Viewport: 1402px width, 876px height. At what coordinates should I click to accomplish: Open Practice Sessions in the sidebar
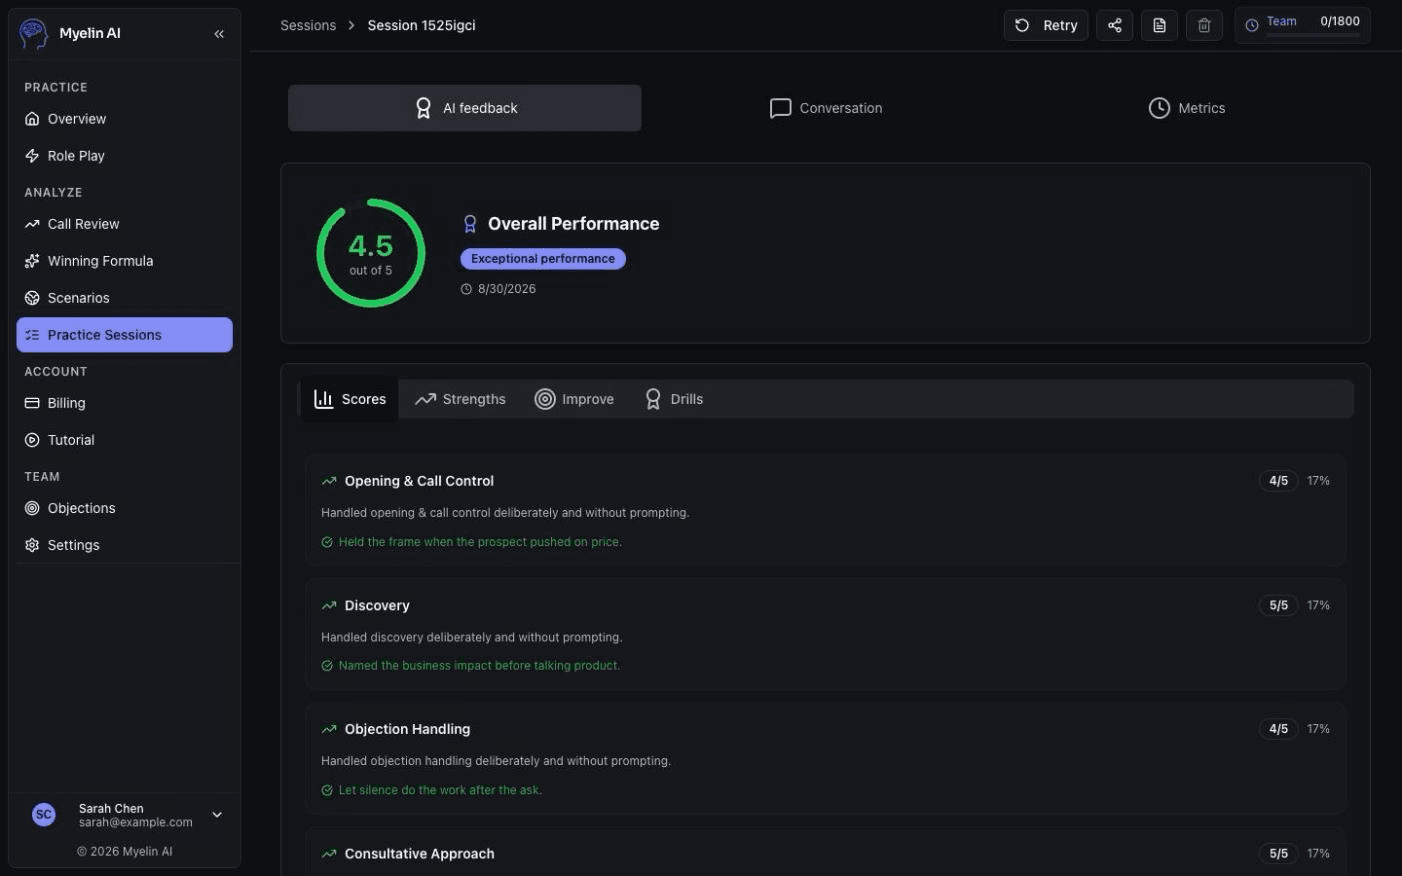[x=124, y=335]
